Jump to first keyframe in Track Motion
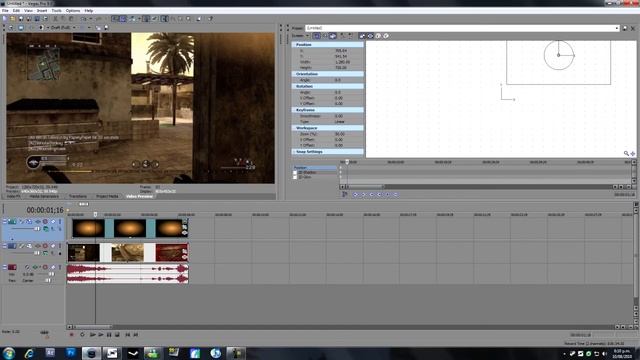640x360 pixels. [x=355, y=195]
